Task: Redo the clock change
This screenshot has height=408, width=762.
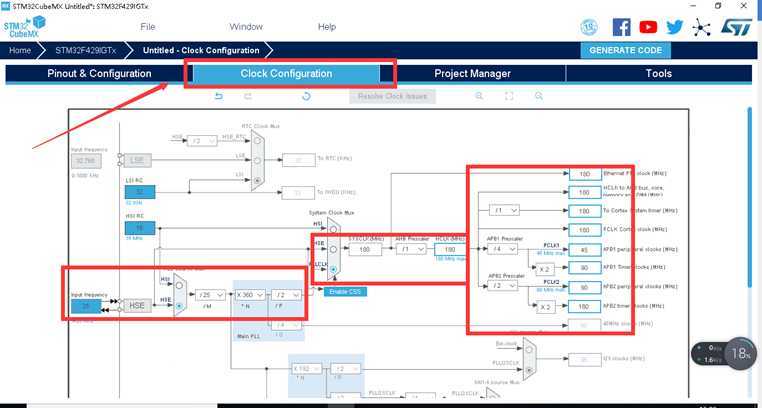Action: (x=248, y=96)
